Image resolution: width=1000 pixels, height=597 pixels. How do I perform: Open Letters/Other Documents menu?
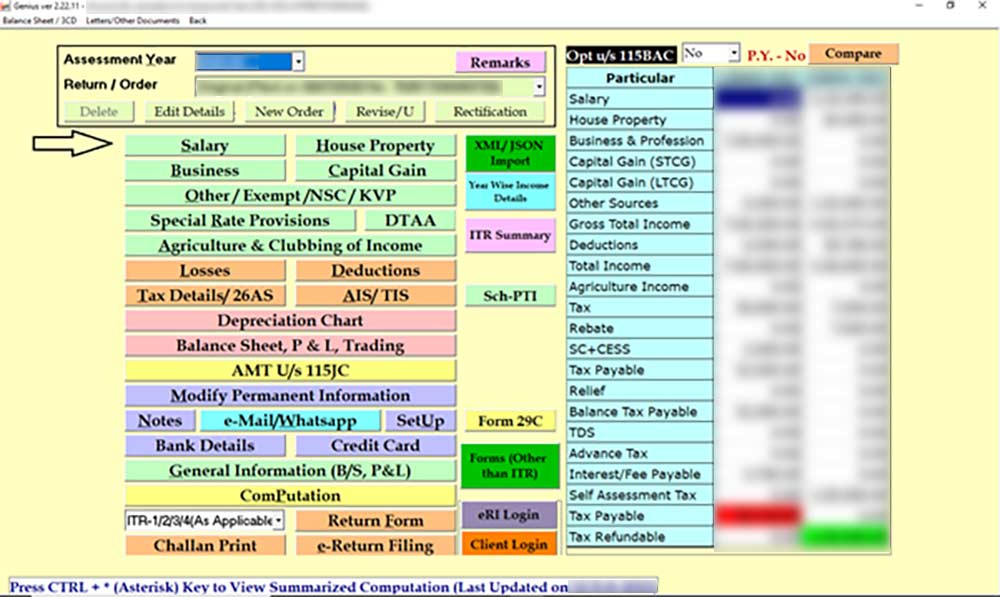click(x=133, y=20)
